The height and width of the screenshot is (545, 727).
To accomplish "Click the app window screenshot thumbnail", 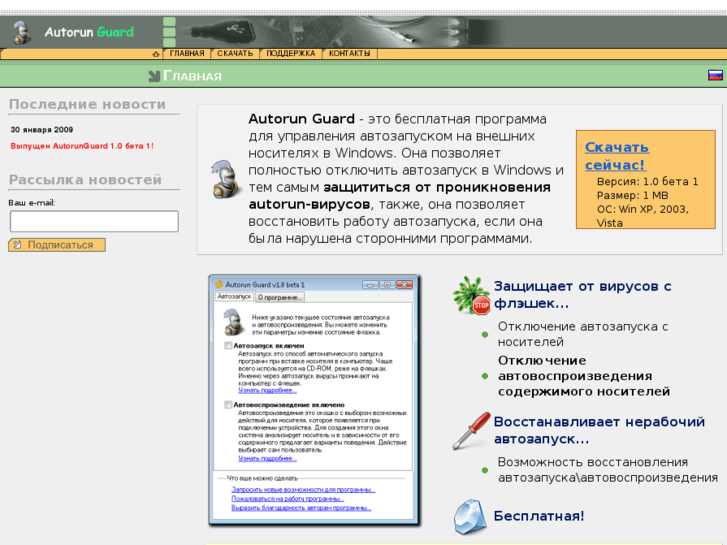I will click(x=315, y=400).
